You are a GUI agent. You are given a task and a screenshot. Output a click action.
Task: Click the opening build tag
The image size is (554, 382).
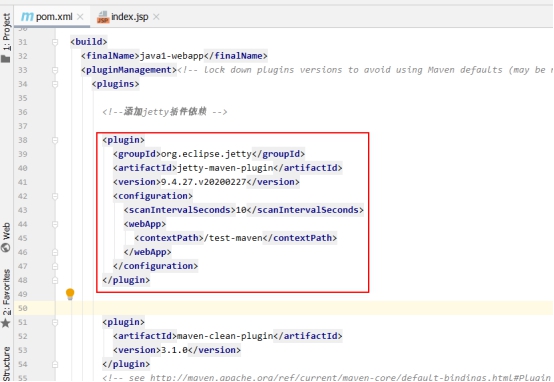[89, 42]
